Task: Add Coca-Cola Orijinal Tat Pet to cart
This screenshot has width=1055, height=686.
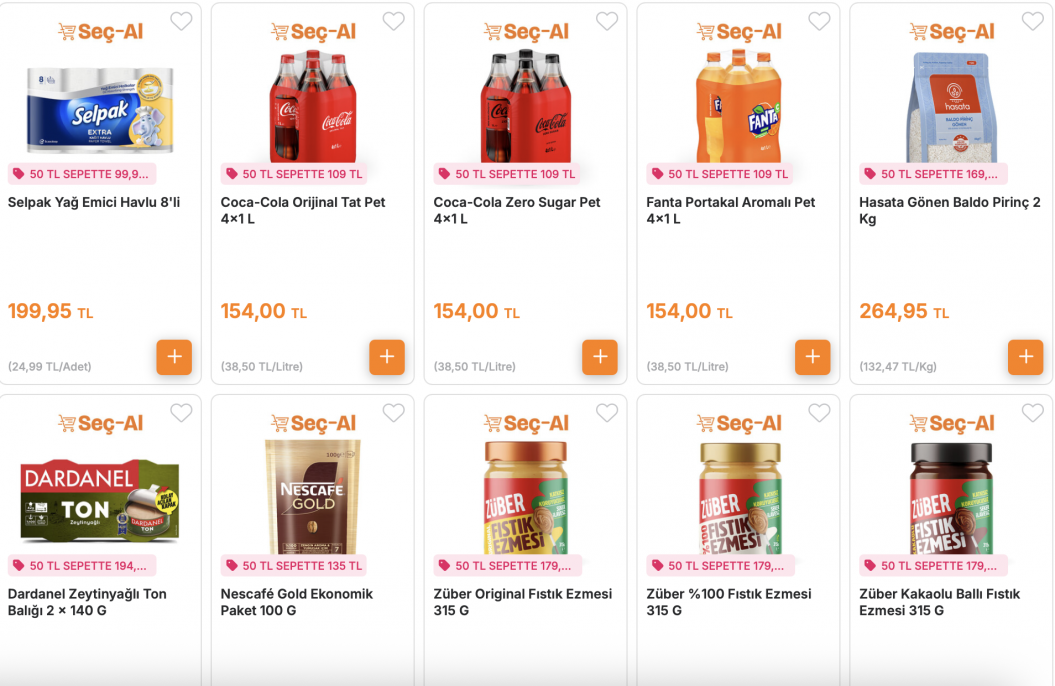Action: pos(387,356)
